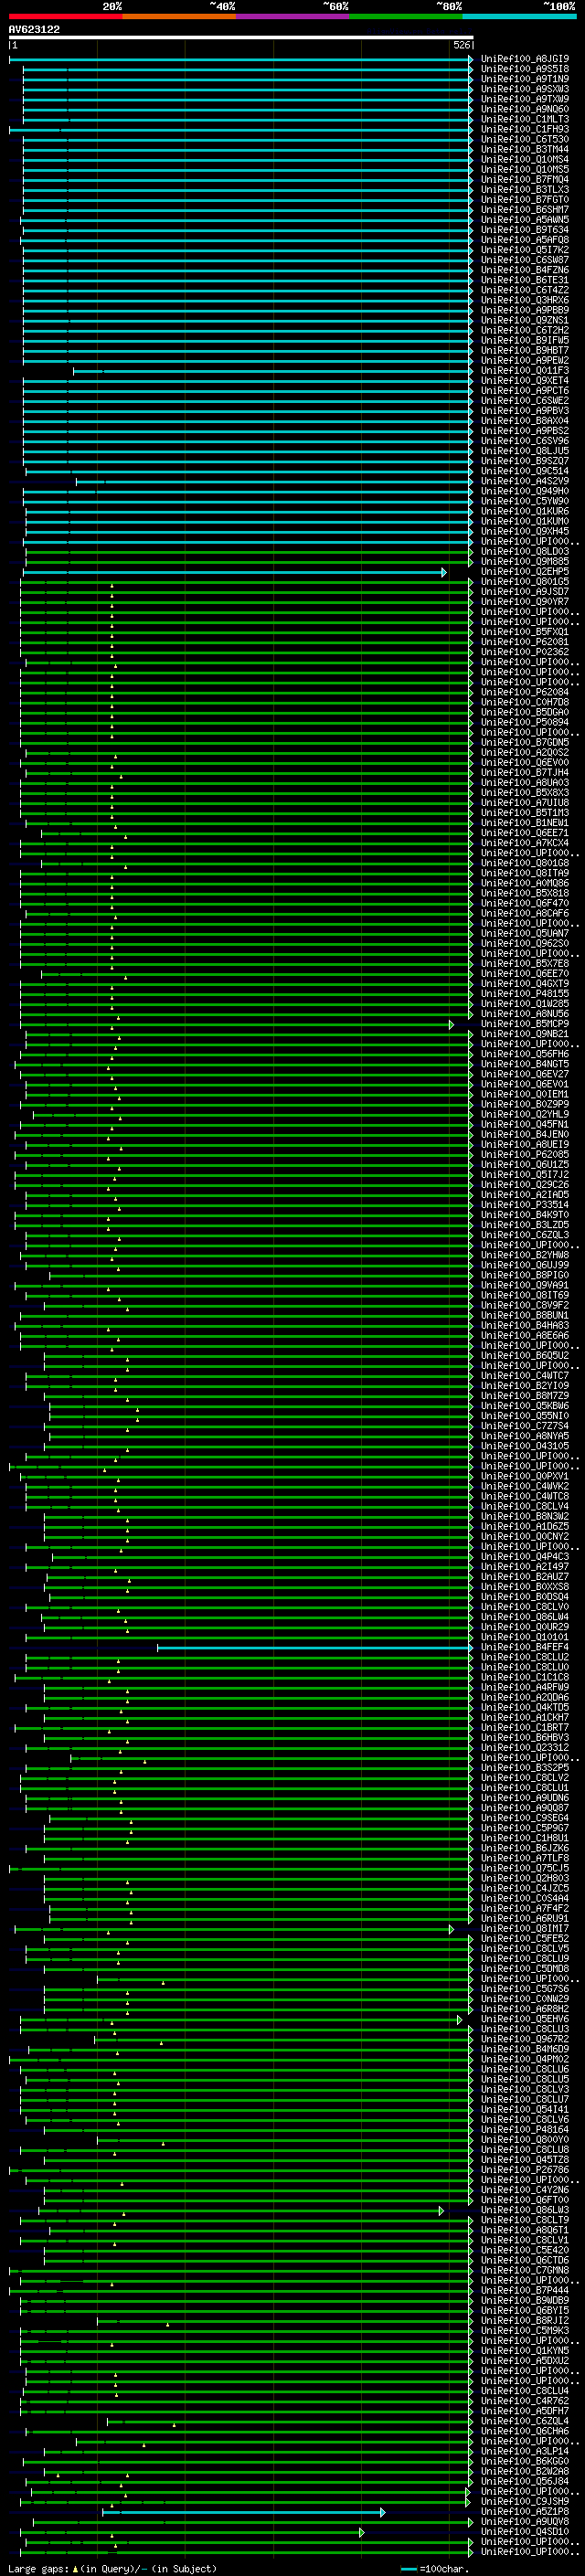
Task: Click the orange ~40% identity legend bar
Action: [179, 17]
